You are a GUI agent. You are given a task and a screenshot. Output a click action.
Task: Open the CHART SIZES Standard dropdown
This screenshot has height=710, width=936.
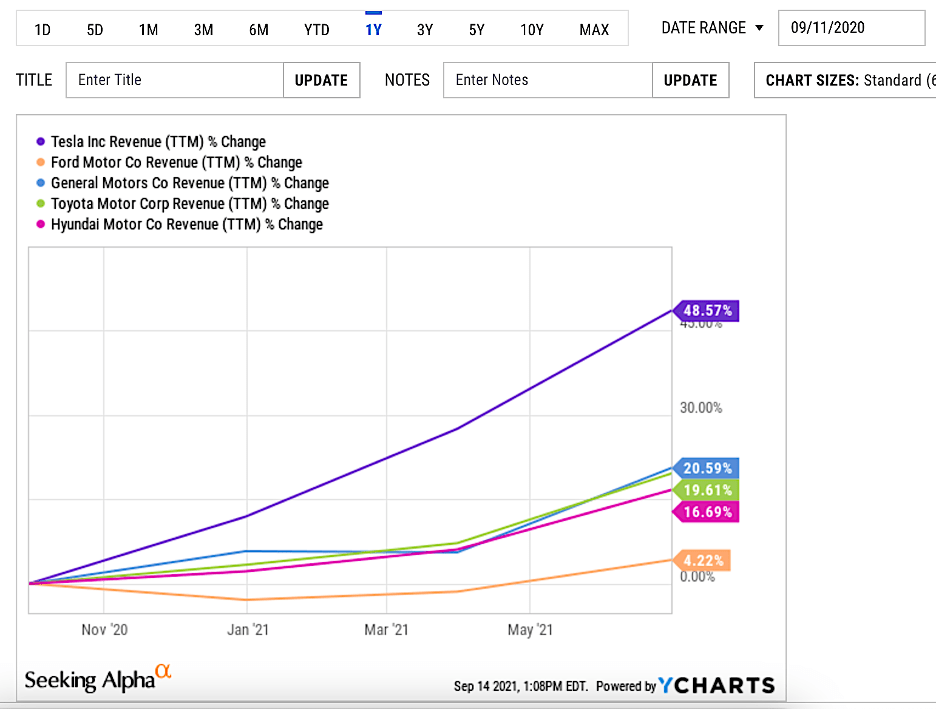[x=850, y=80]
